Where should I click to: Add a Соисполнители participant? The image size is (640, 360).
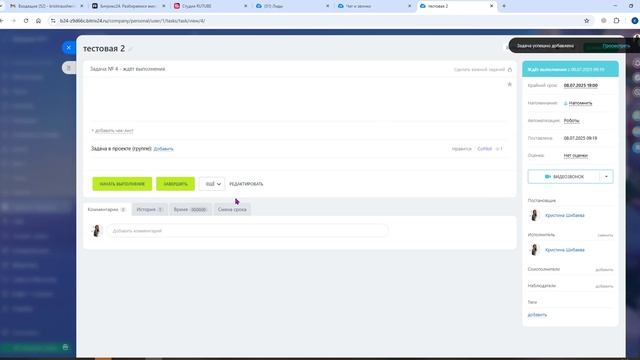[604, 270]
